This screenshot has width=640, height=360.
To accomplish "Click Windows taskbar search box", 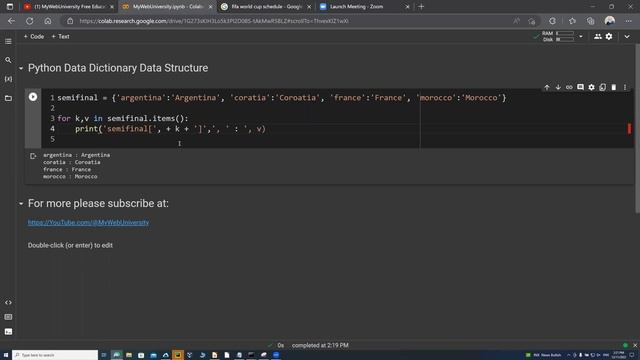I will (55, 355).
